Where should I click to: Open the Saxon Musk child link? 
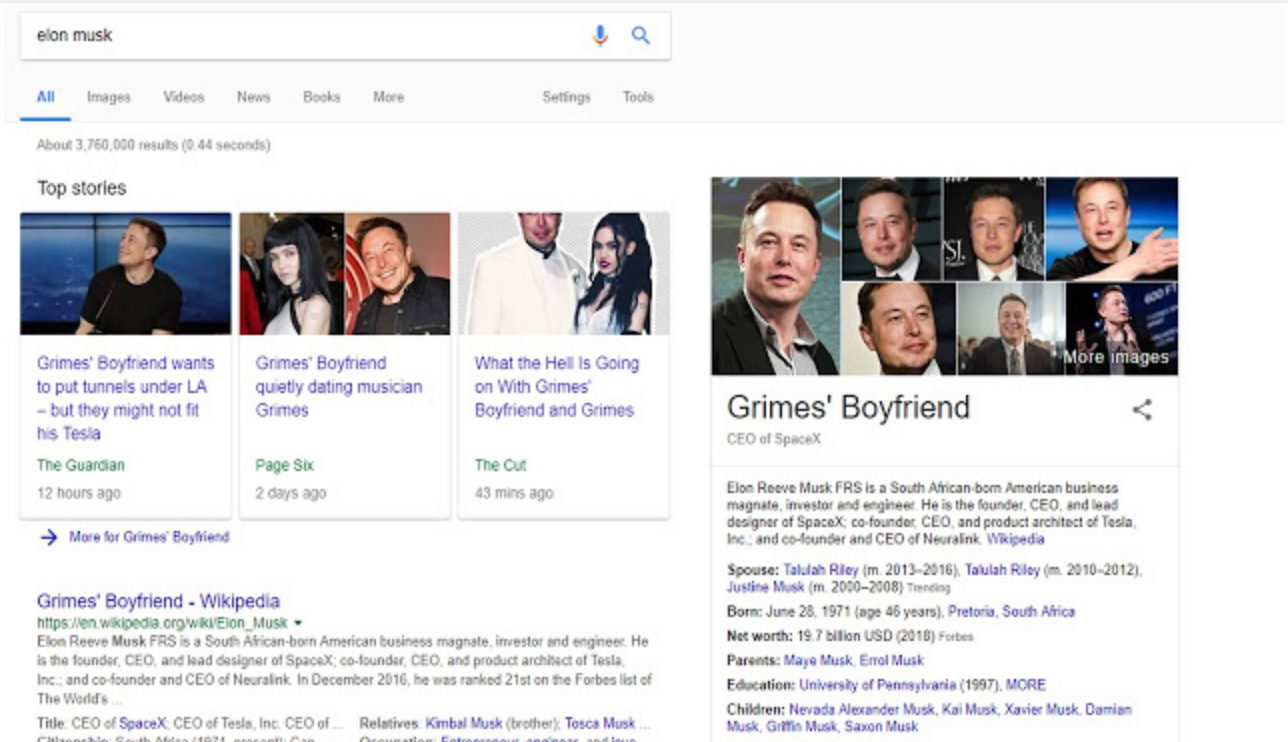point(880,726)
